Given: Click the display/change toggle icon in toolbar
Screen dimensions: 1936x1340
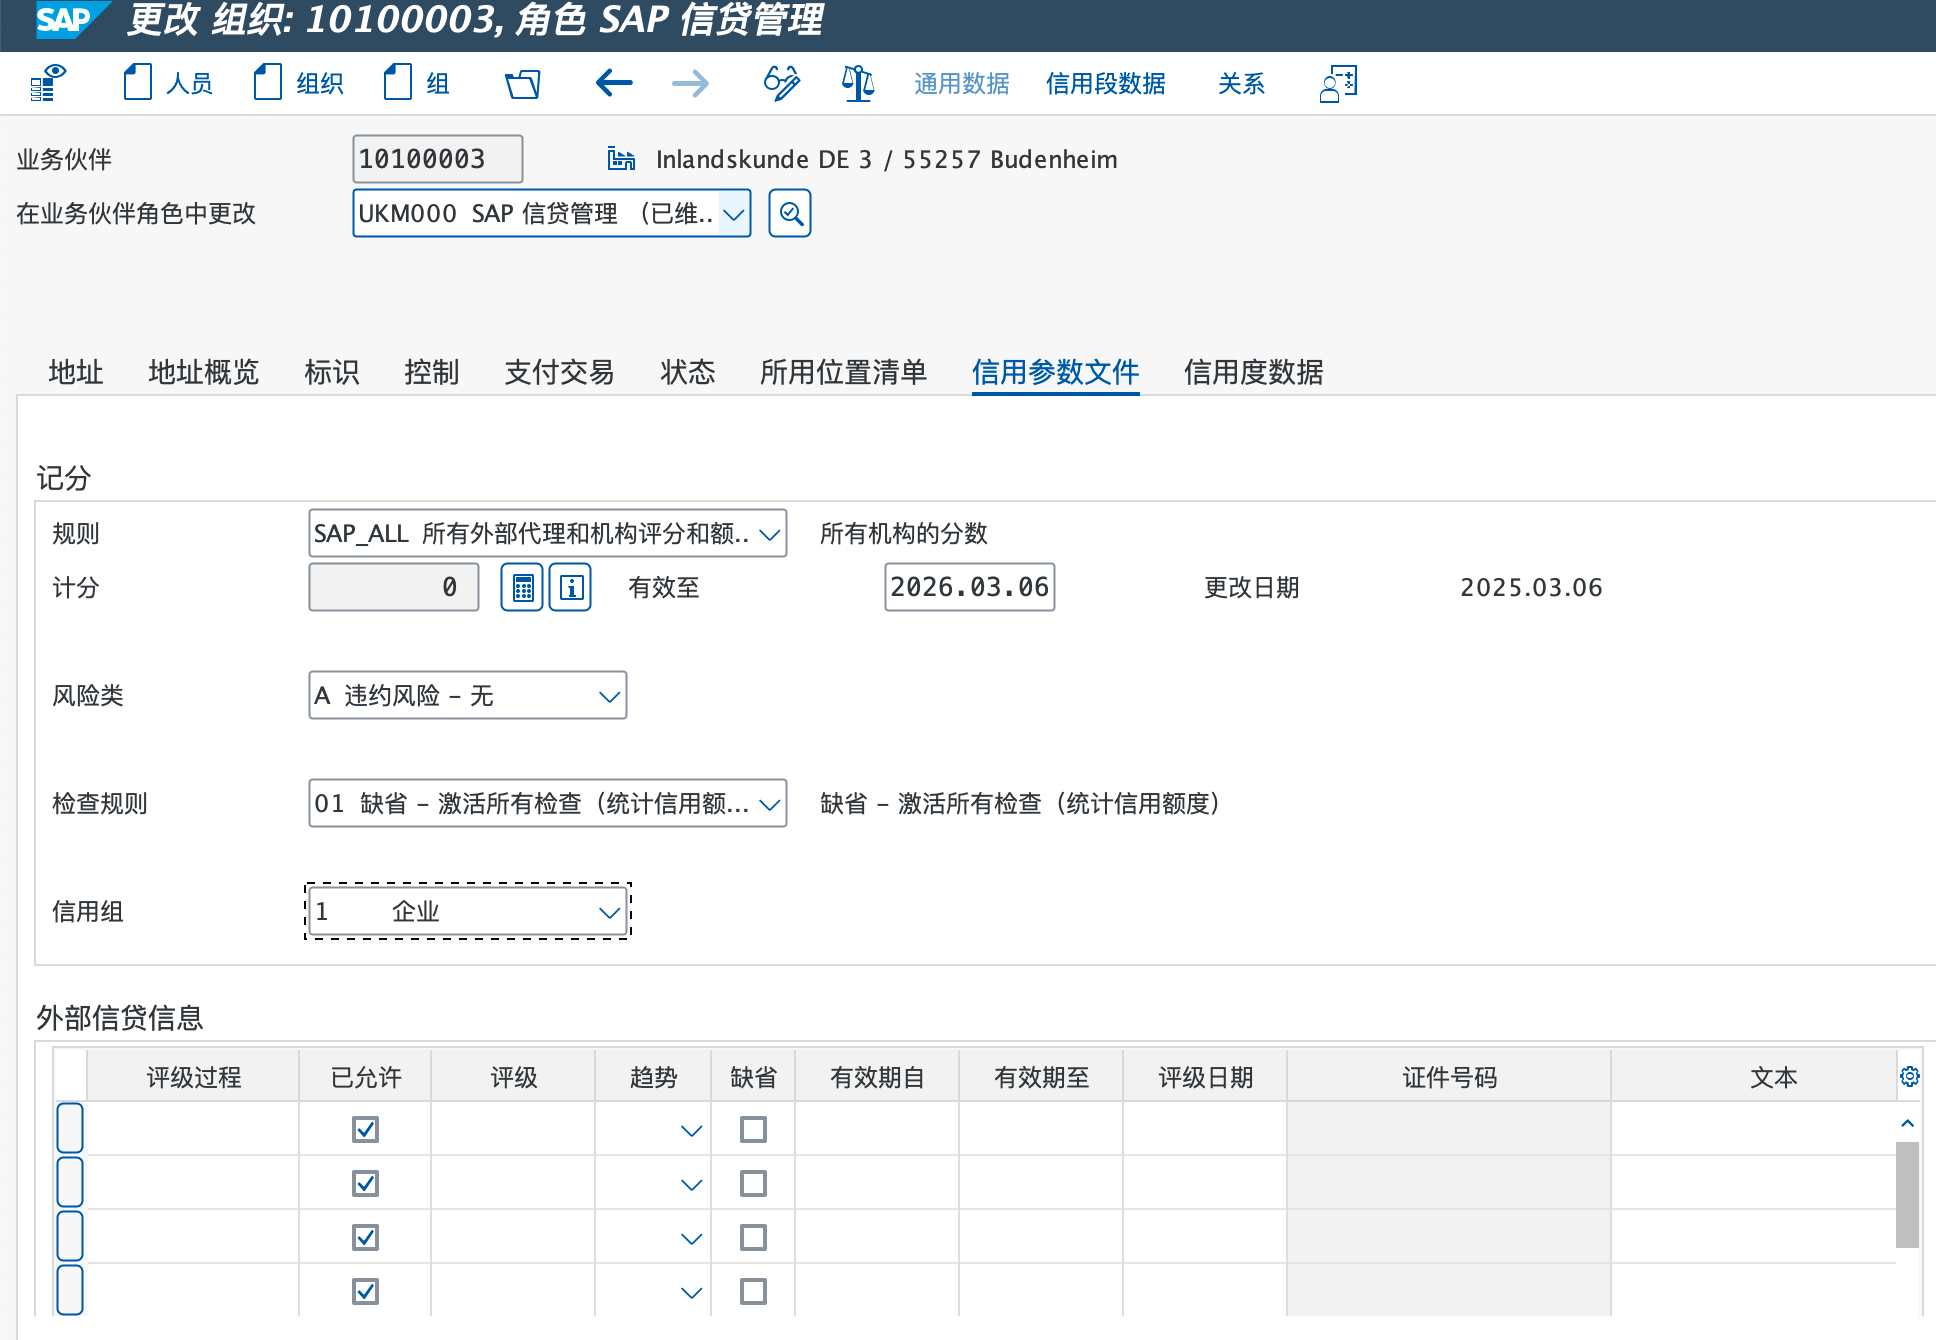Looking at the screenshot, I should pos(48,83).
